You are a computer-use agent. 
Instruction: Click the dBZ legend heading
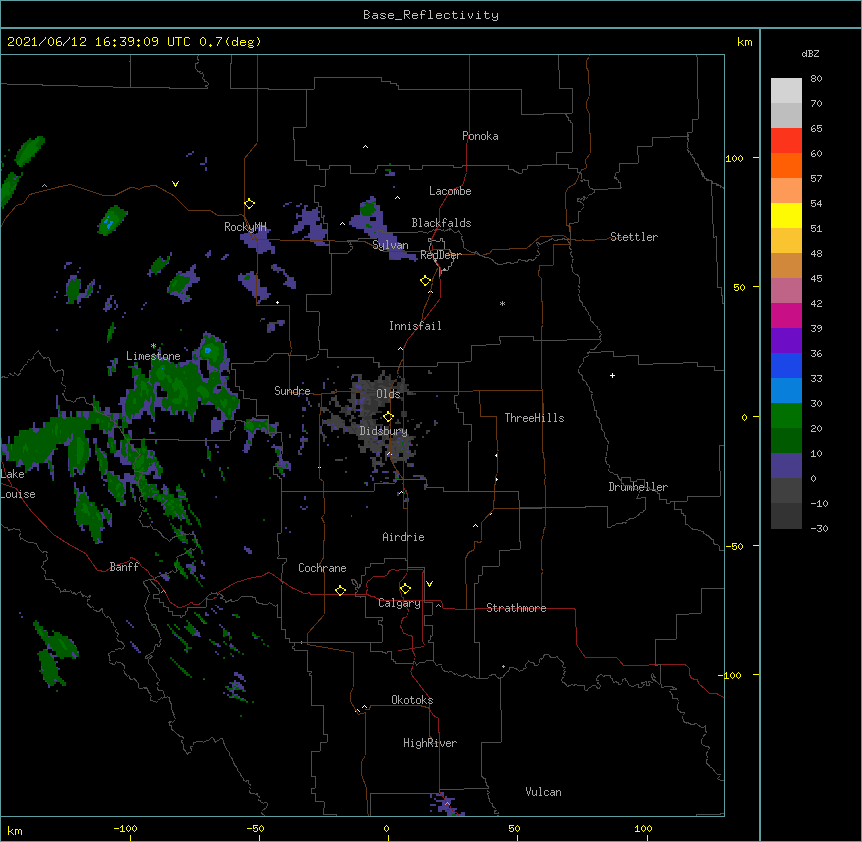pyautogui.click(x=810, y=54)
